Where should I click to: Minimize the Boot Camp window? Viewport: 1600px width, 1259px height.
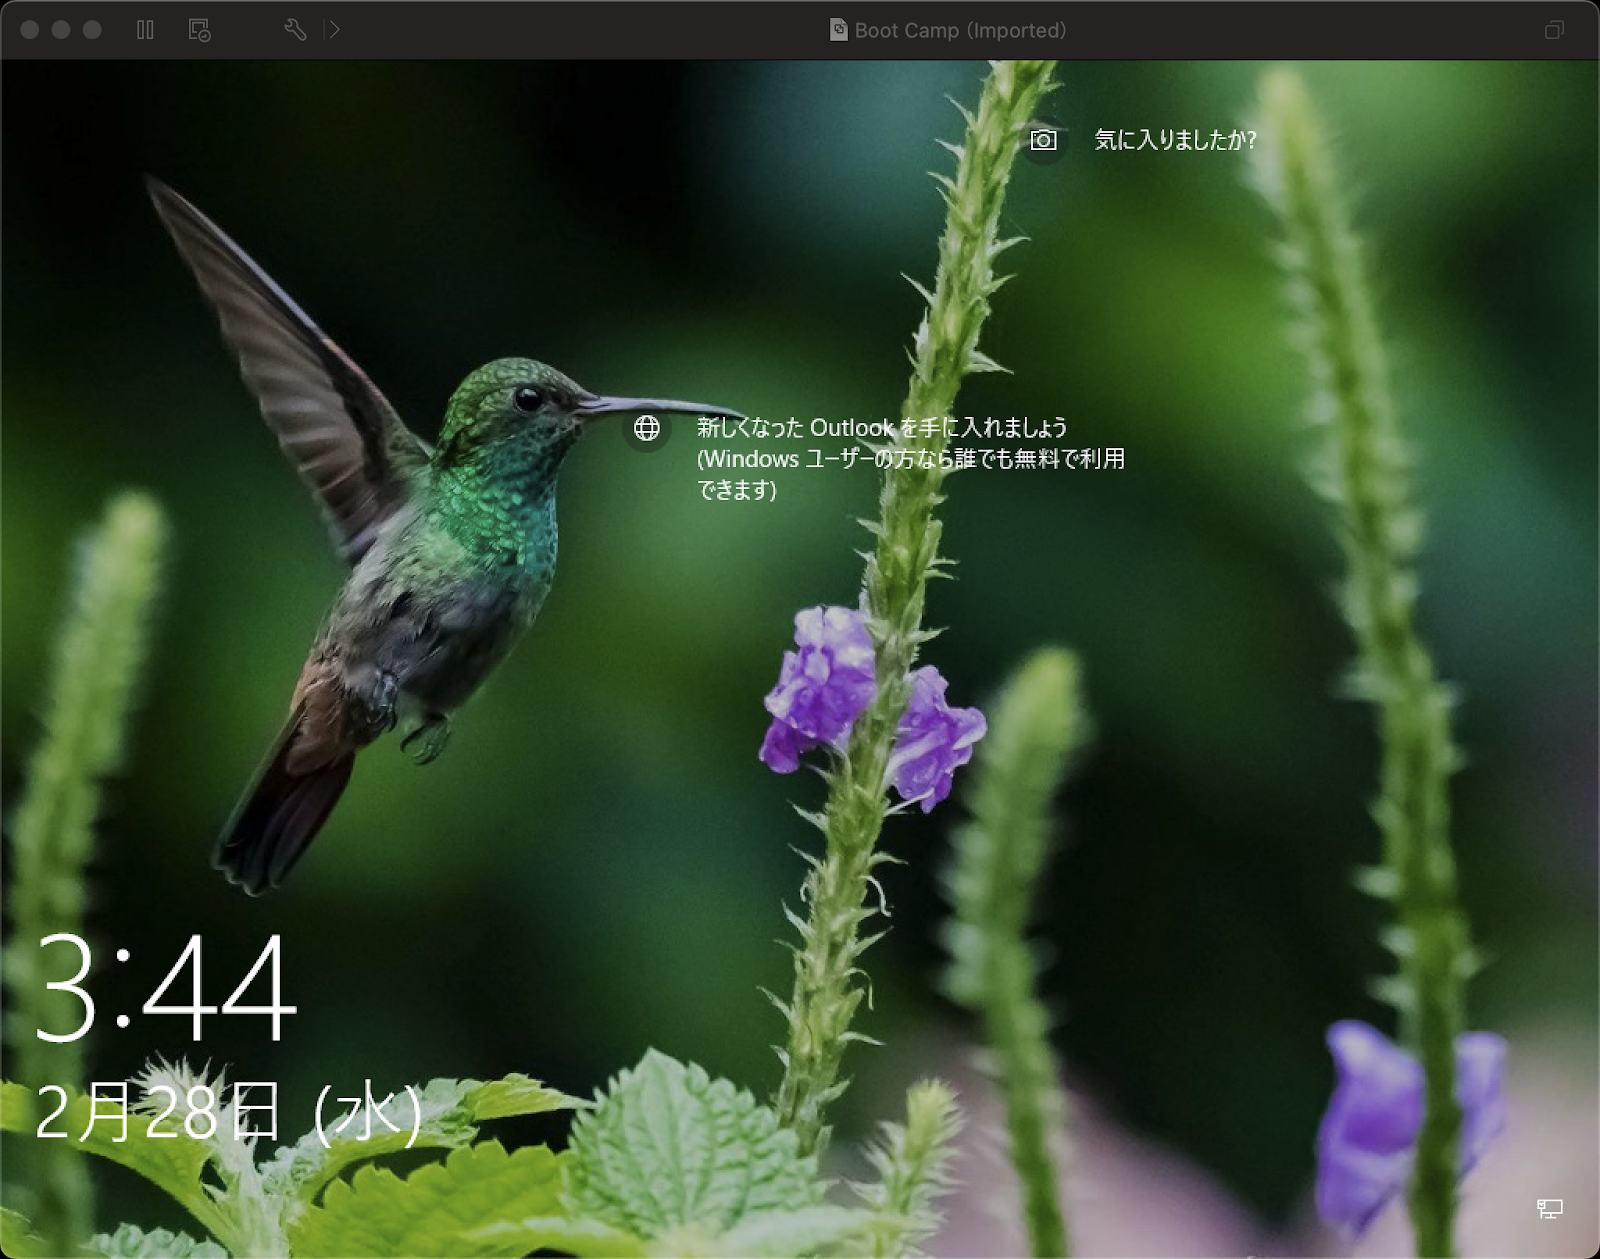(x=61, y=30)
